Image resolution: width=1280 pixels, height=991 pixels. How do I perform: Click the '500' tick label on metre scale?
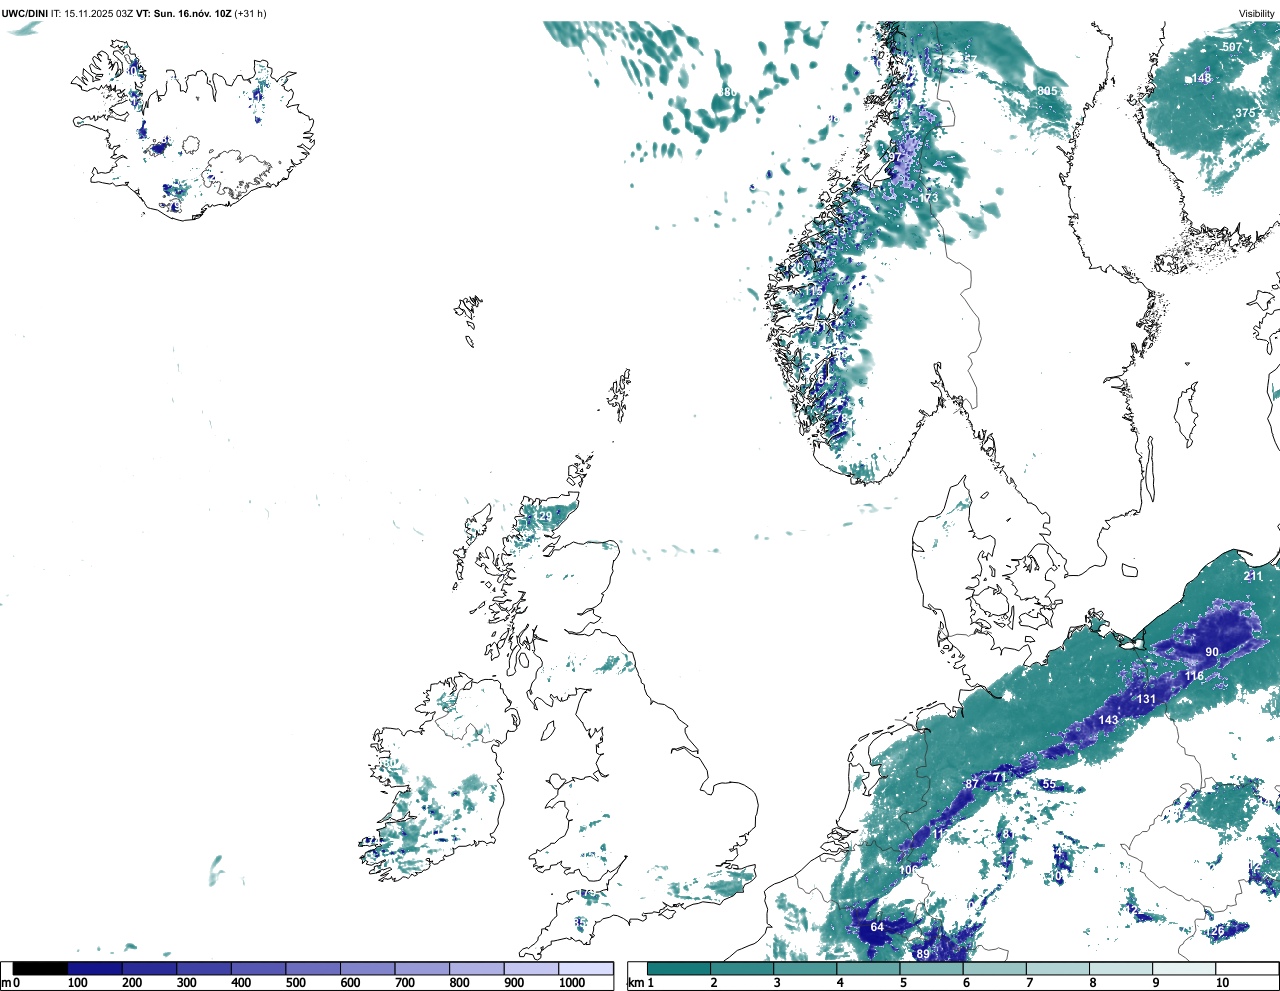(294, 983)
